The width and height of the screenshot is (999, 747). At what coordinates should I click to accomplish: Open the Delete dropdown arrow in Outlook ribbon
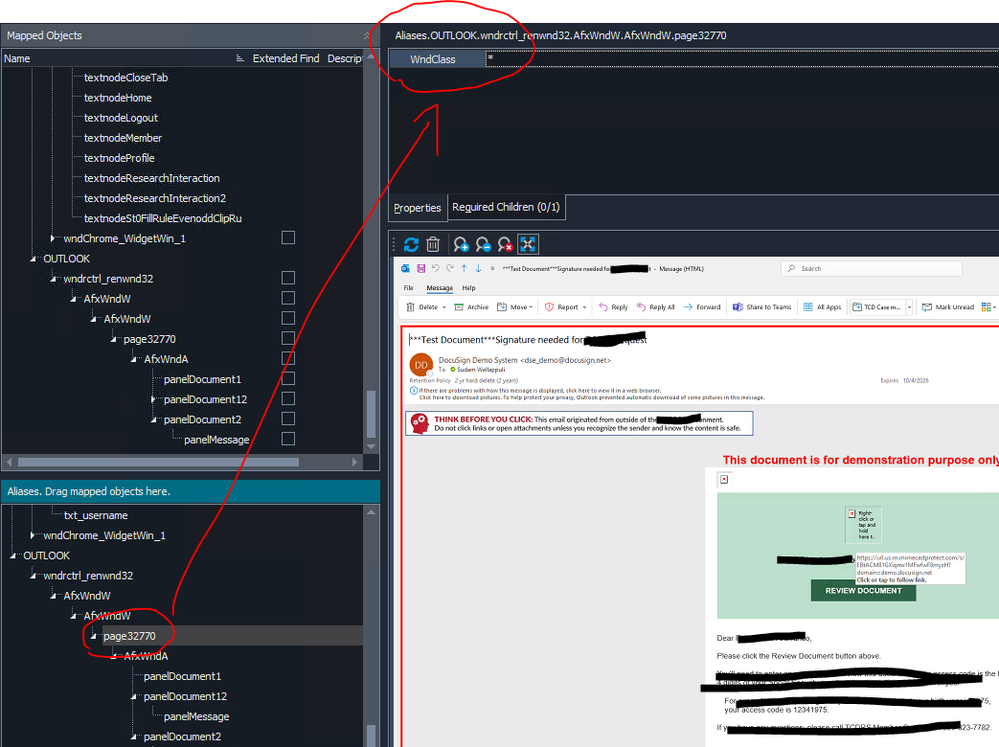(x=443, y=307)
